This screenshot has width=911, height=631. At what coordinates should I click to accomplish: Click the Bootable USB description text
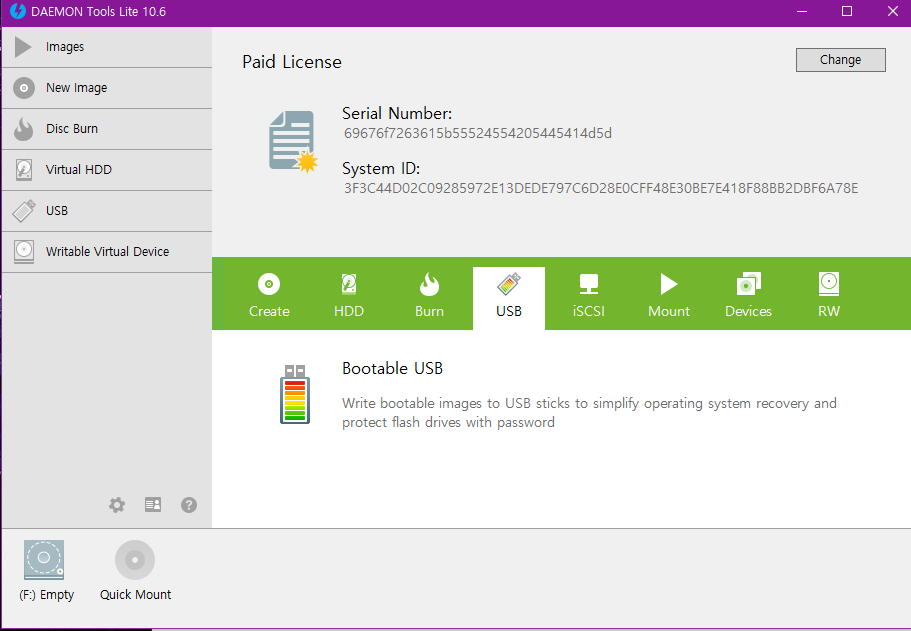(589, 413)
